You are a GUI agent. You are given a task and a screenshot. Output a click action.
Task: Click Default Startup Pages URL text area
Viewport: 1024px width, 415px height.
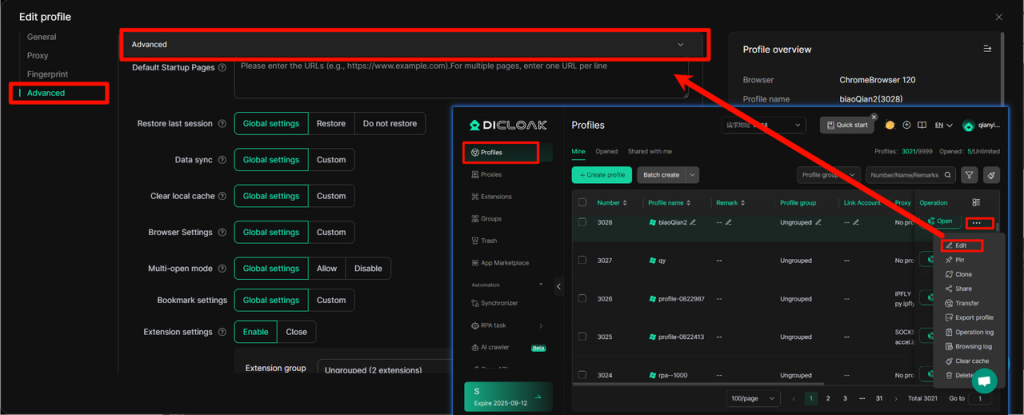click(461, 78)
